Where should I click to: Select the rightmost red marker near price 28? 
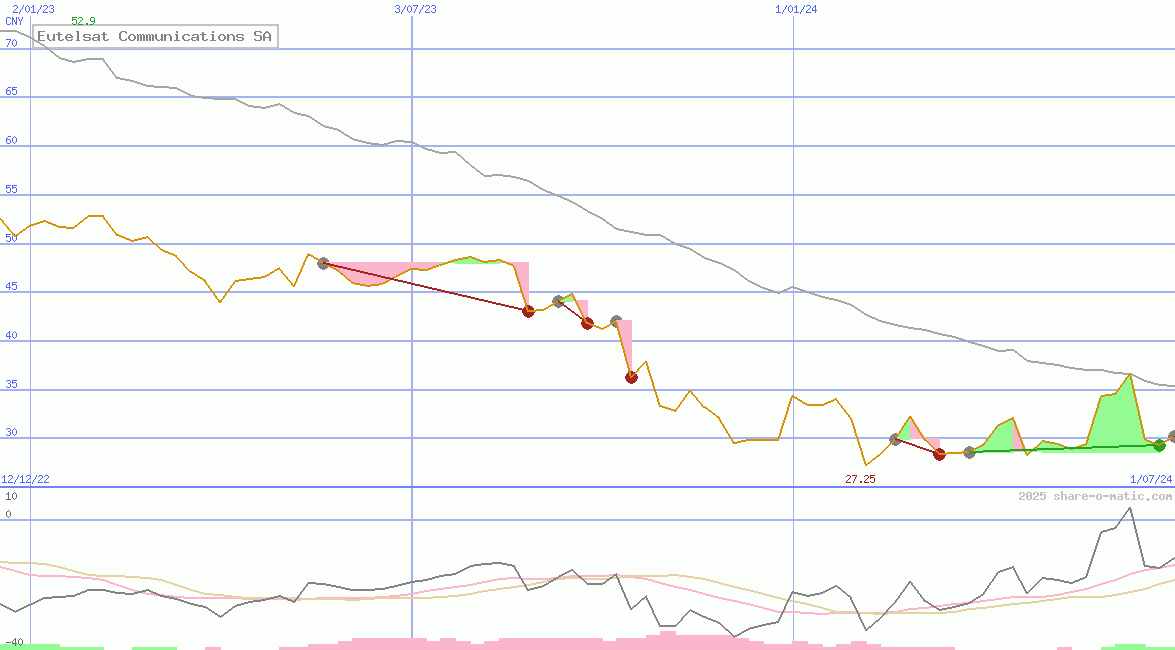pyautogui.click(x=939, y=454)
